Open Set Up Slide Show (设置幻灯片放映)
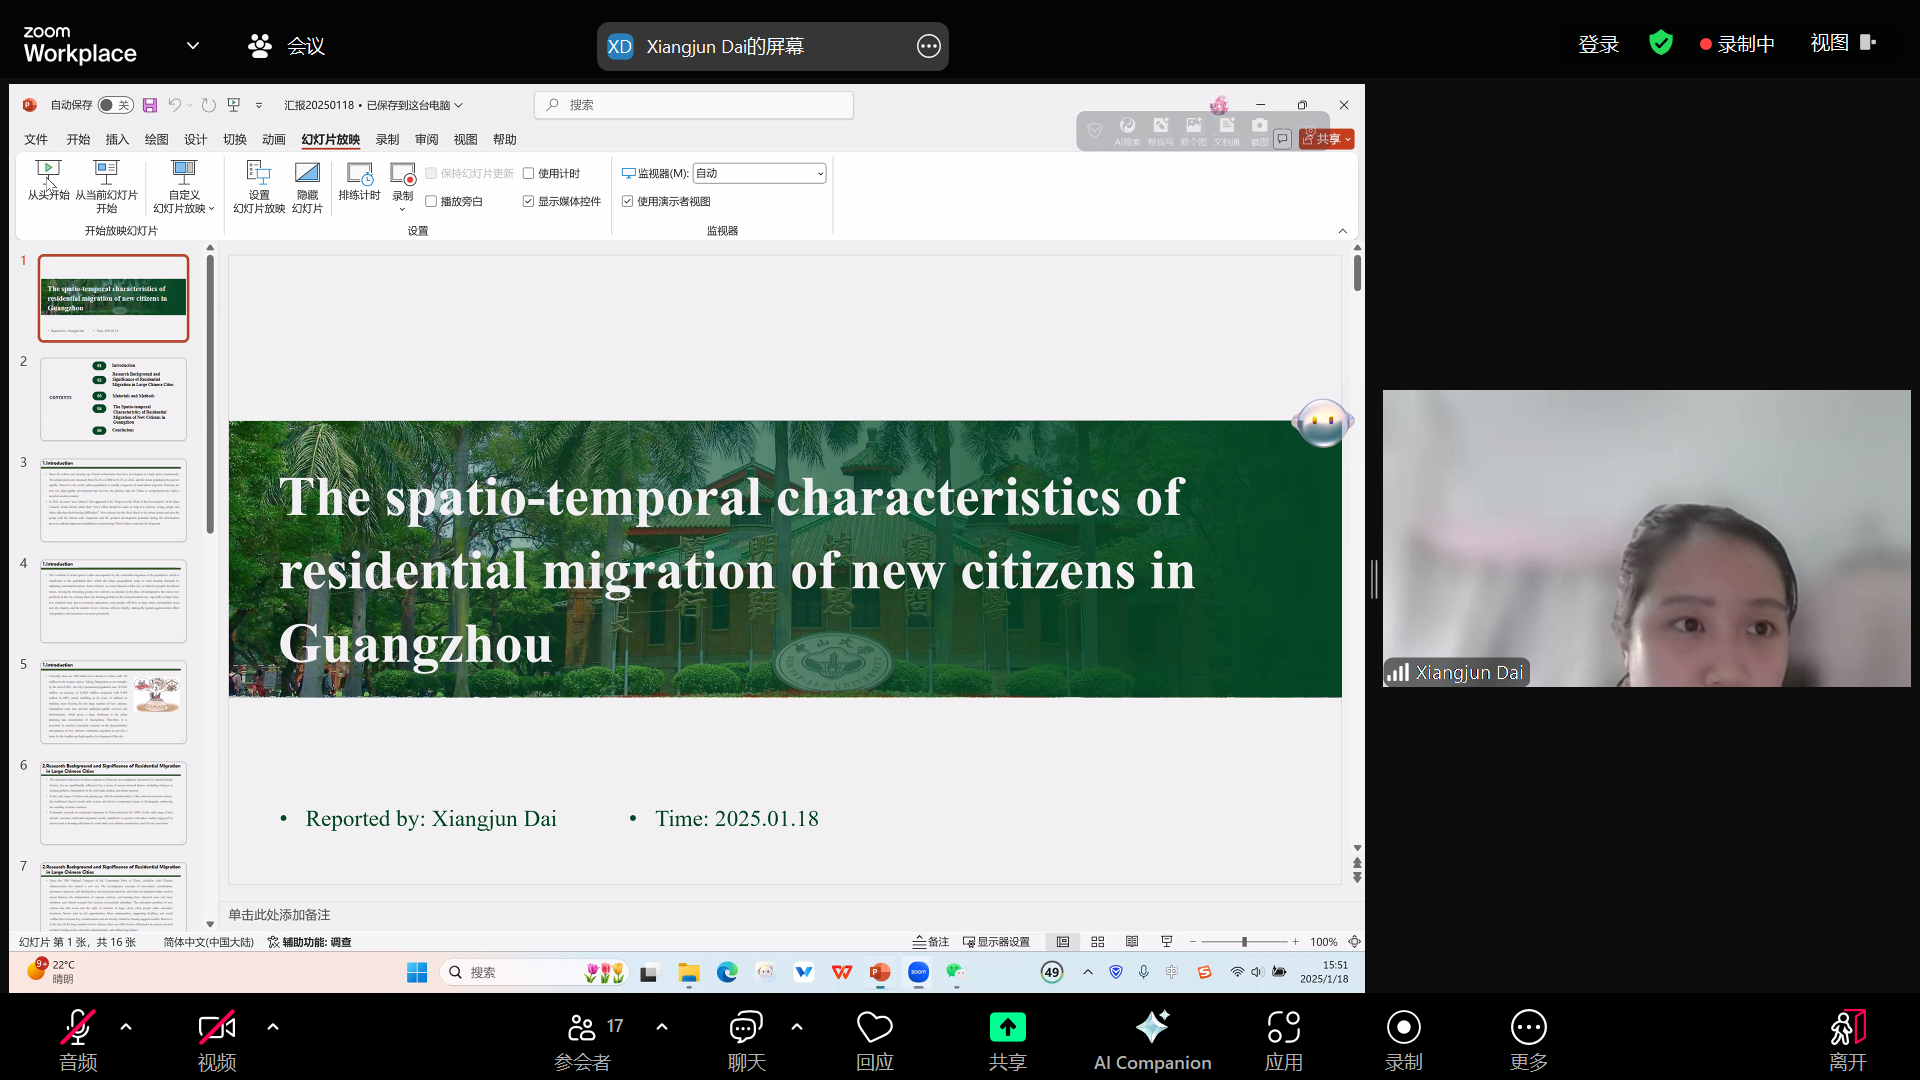Screen dimensions: 1920x1080 click(259, 185)
